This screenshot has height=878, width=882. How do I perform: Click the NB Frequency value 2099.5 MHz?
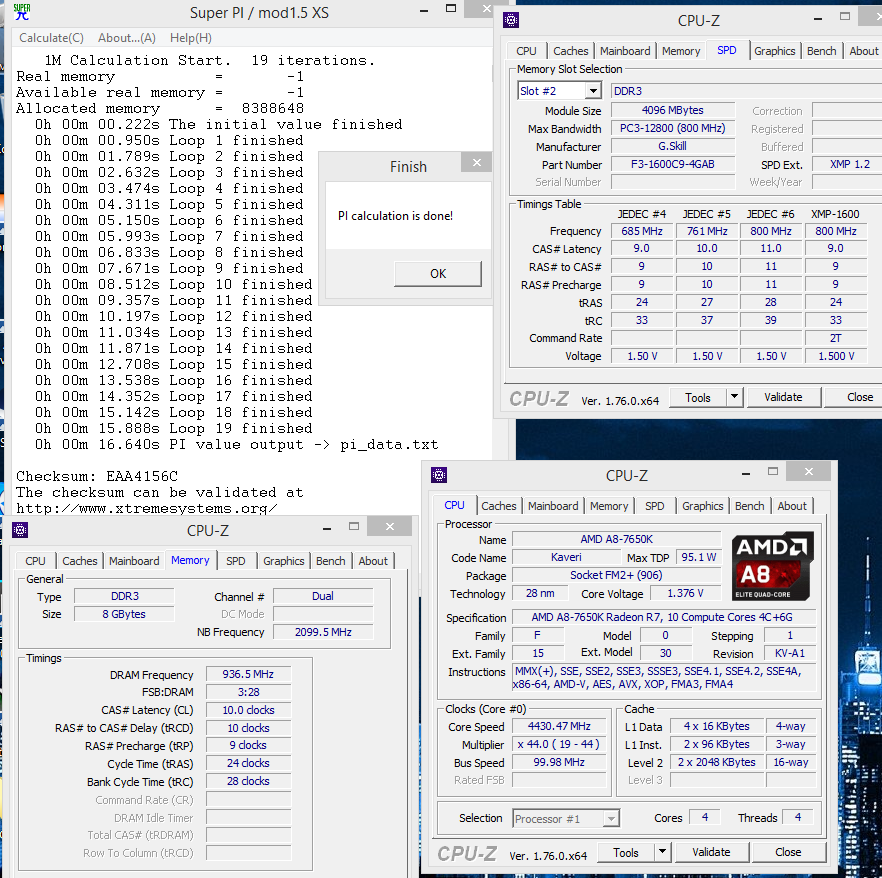[323, 632]
